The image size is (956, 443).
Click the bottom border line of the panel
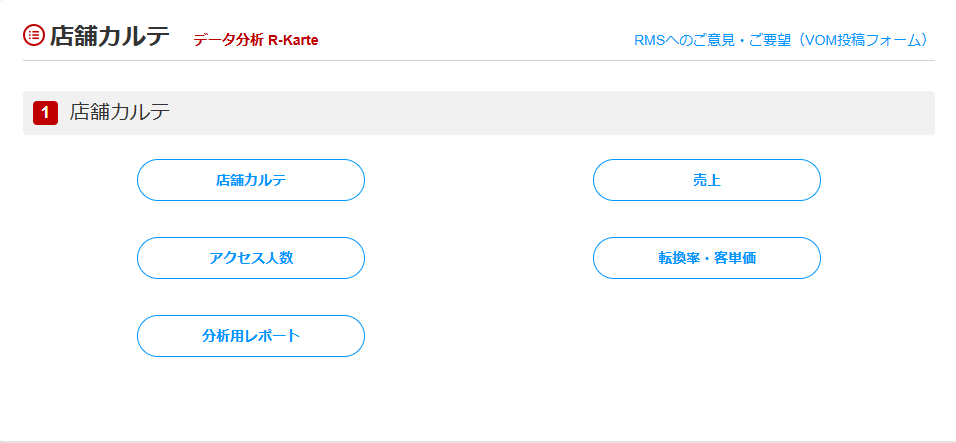click(x=478, y=441)
